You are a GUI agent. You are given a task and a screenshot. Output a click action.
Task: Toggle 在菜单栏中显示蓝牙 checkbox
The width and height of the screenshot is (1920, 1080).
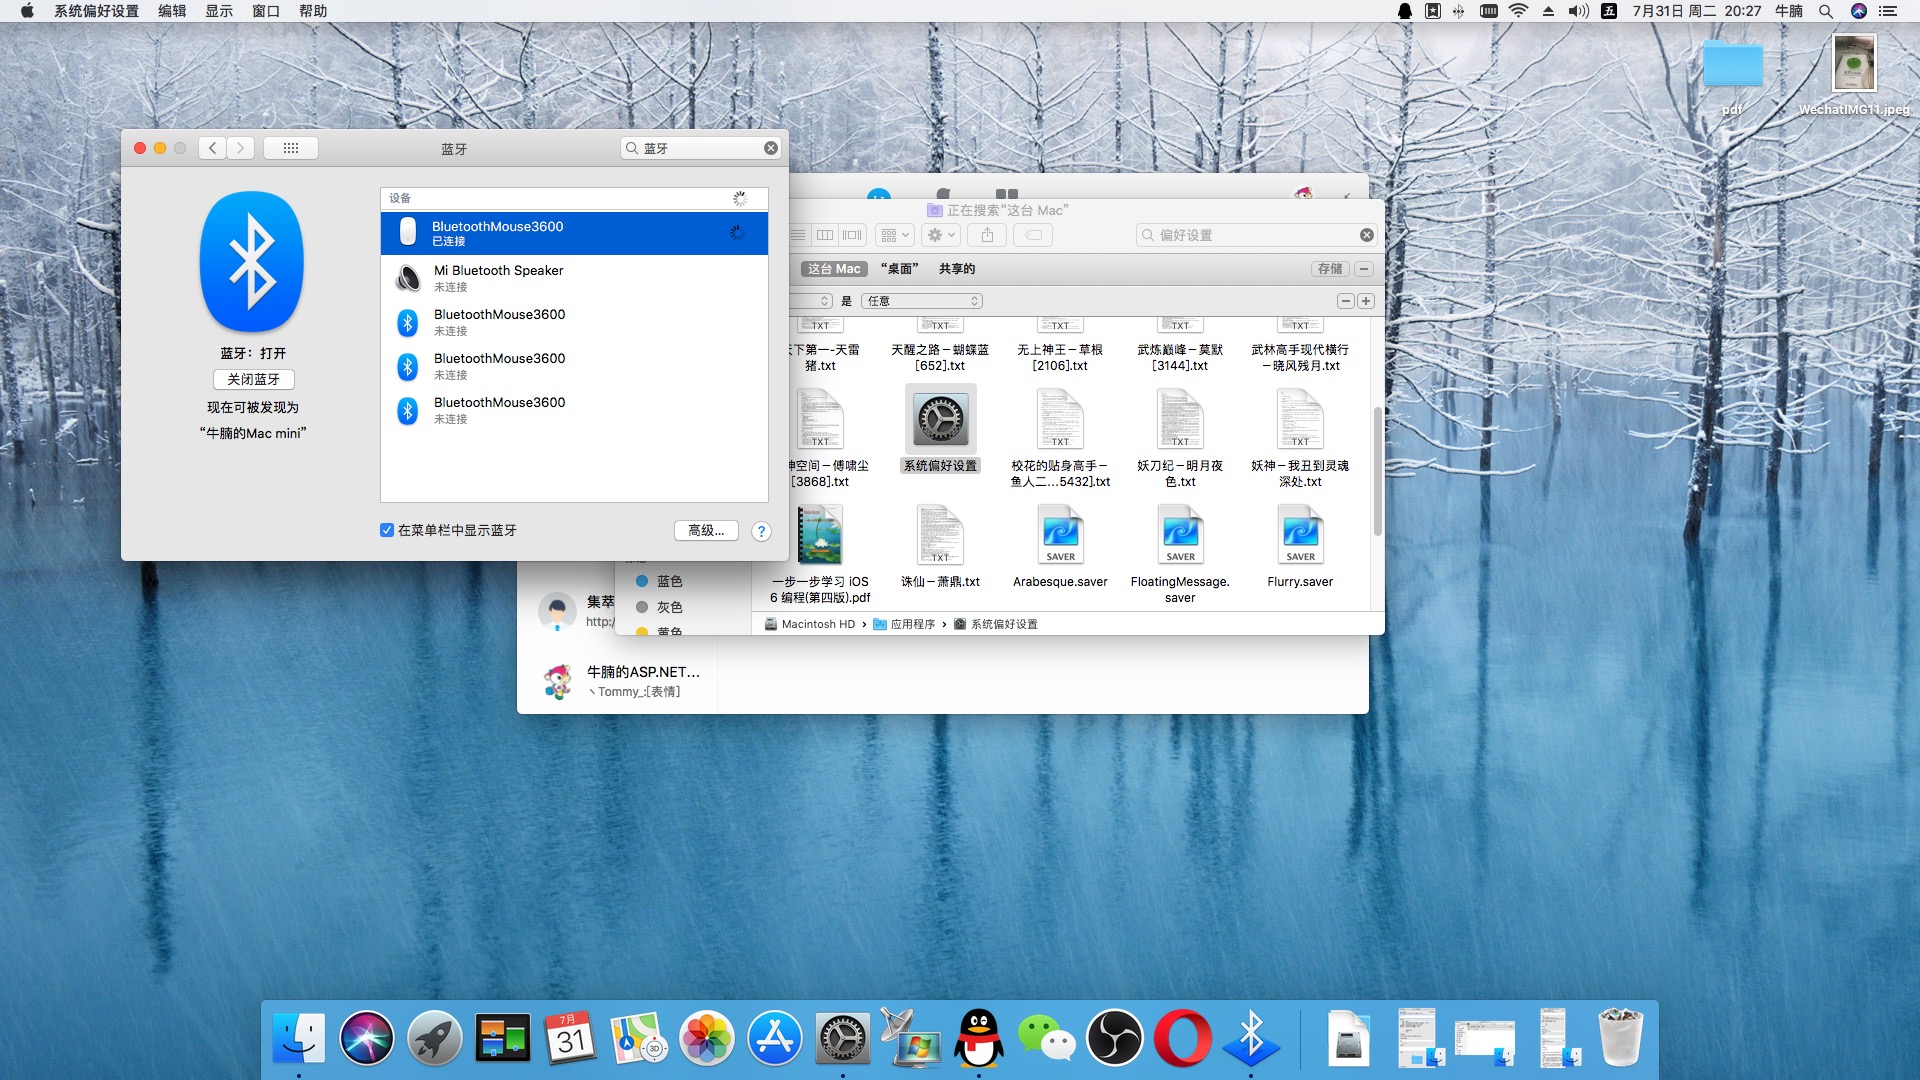pyautogui.click(x=387, y=530)
